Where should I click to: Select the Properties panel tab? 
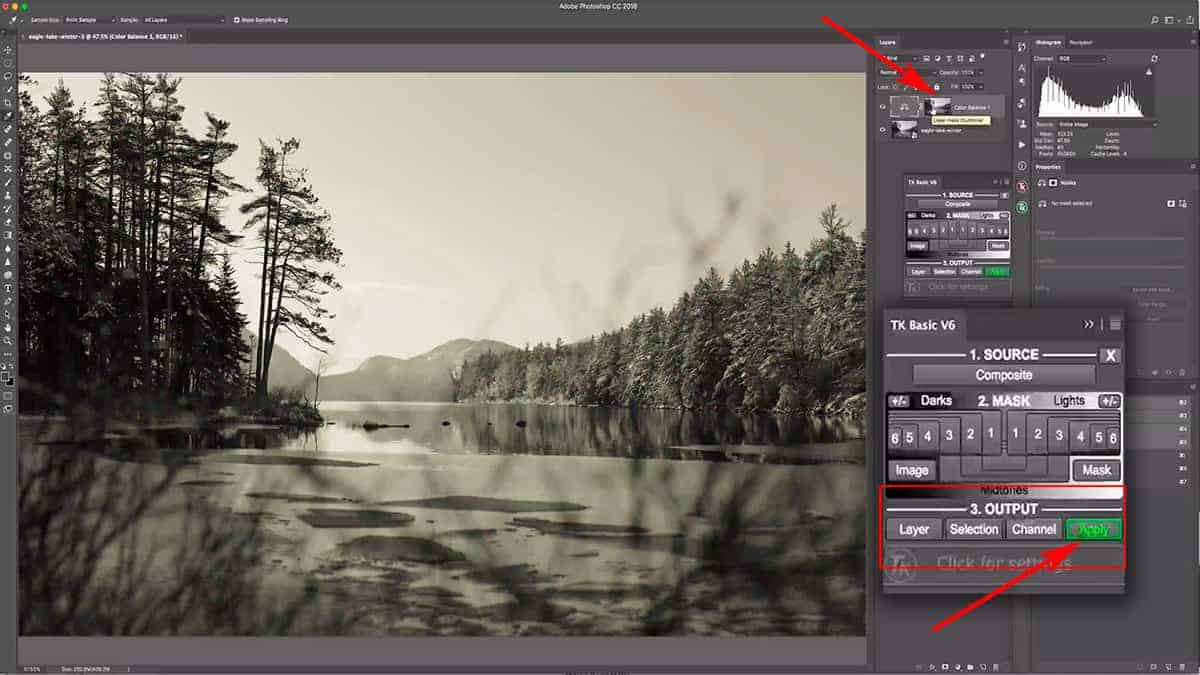[1048, 167]
